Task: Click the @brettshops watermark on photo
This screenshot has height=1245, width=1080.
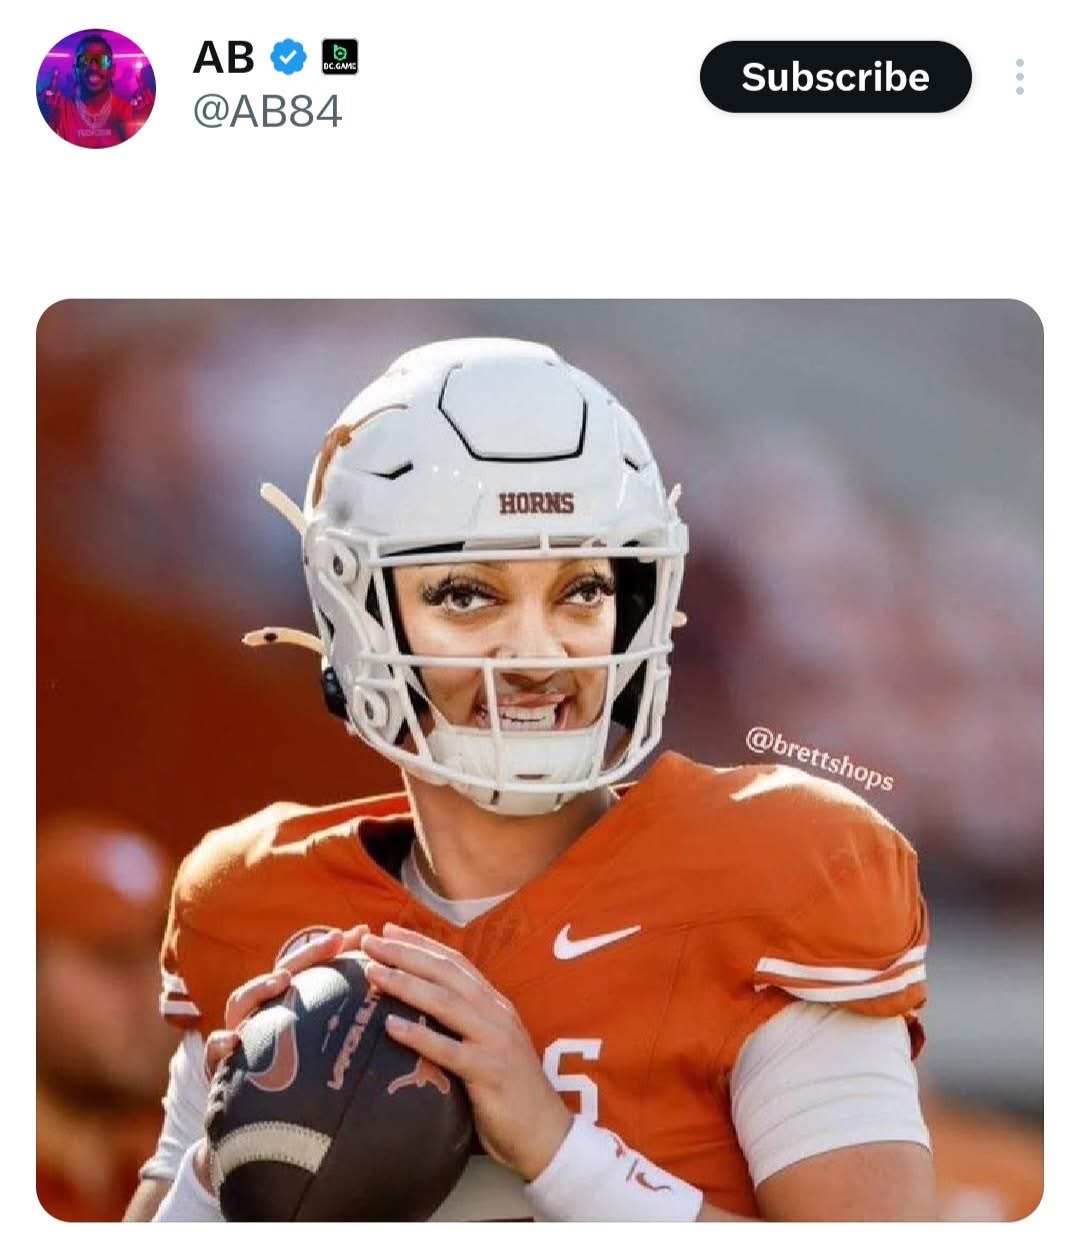Action: click(x=819, y=758)
